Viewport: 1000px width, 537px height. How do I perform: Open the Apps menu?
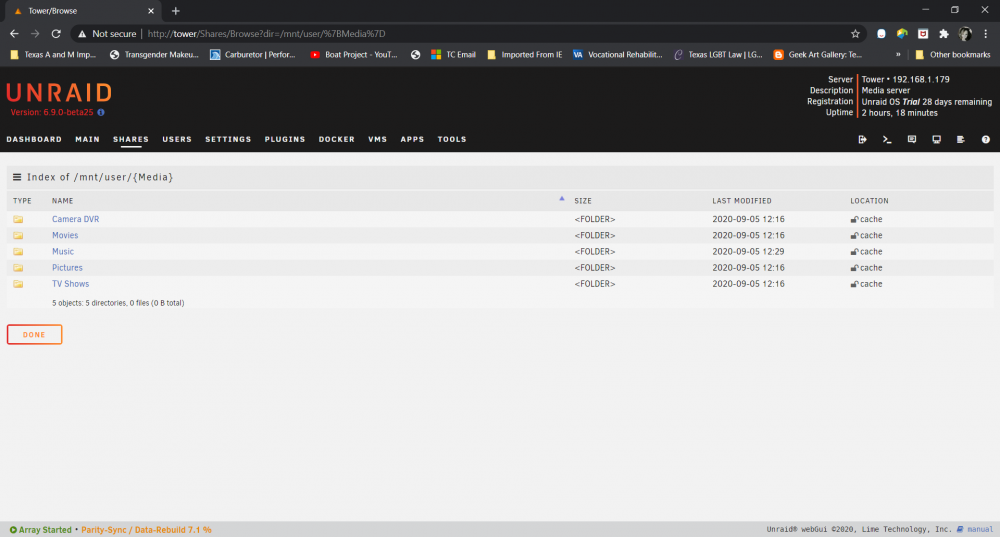(x=412, y=139)
